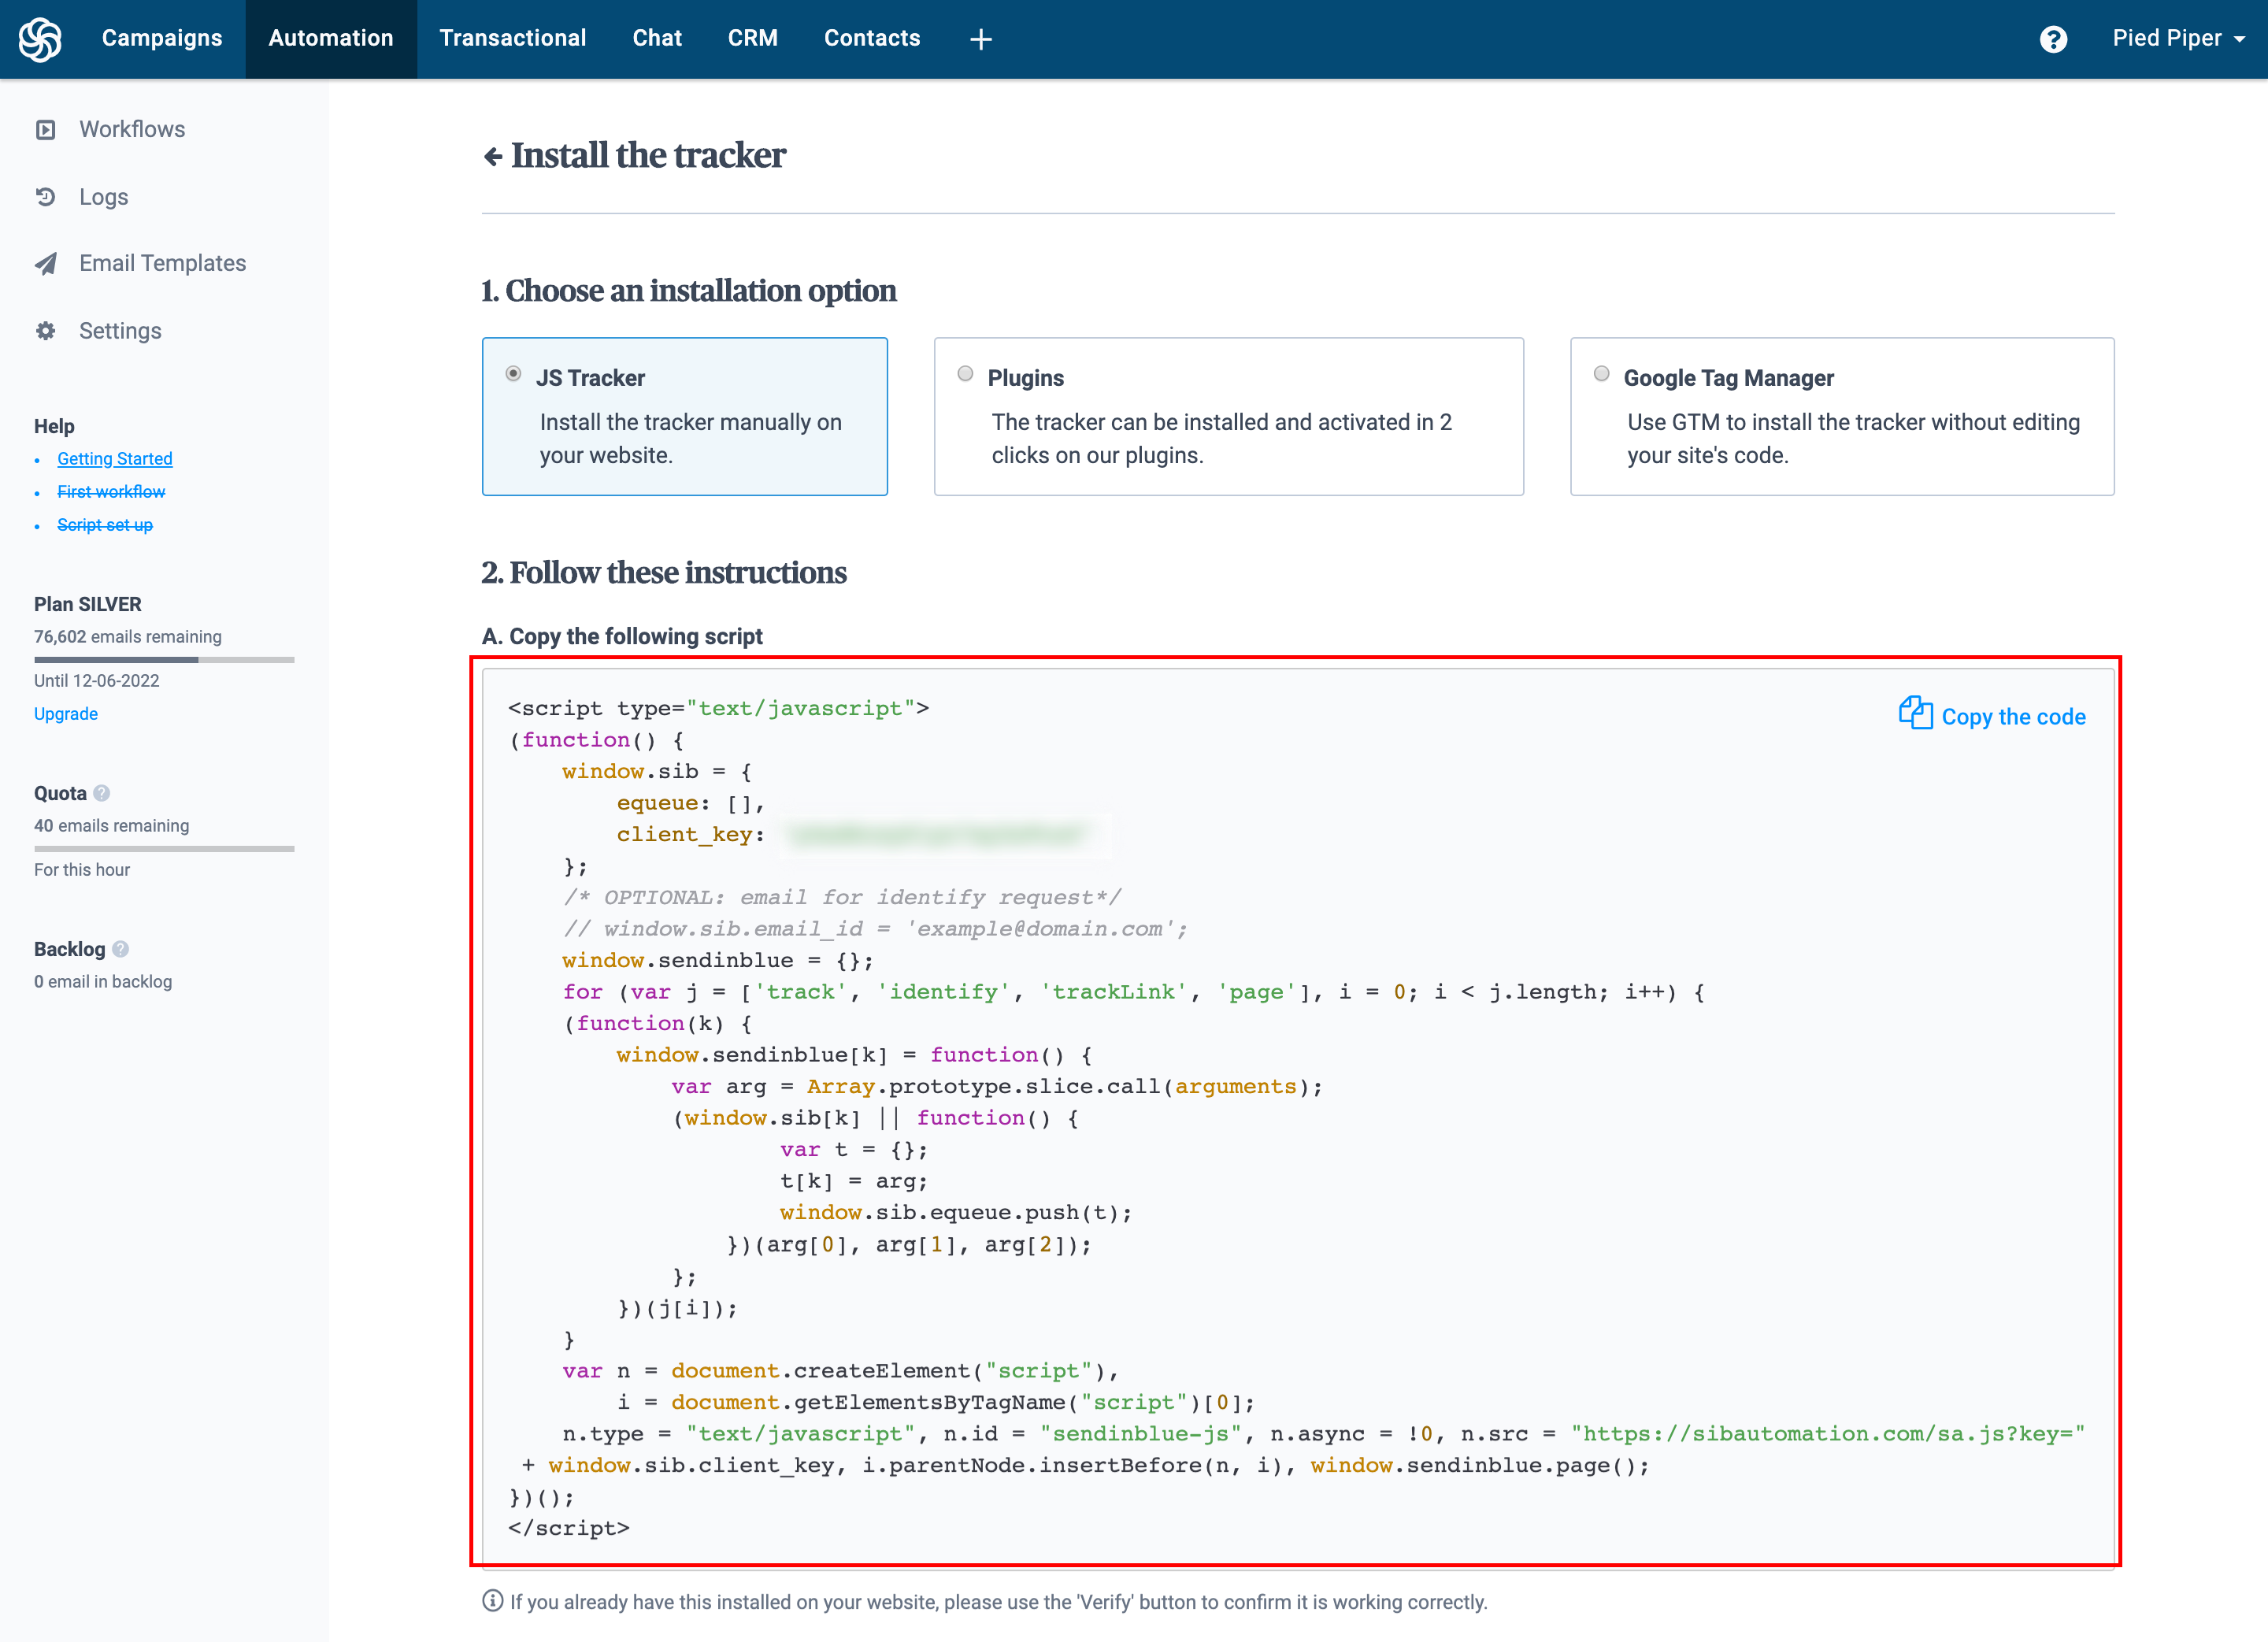Click the Upgrade plan link
Screen dimensions: 2268x1642
[x=66, y=714]
